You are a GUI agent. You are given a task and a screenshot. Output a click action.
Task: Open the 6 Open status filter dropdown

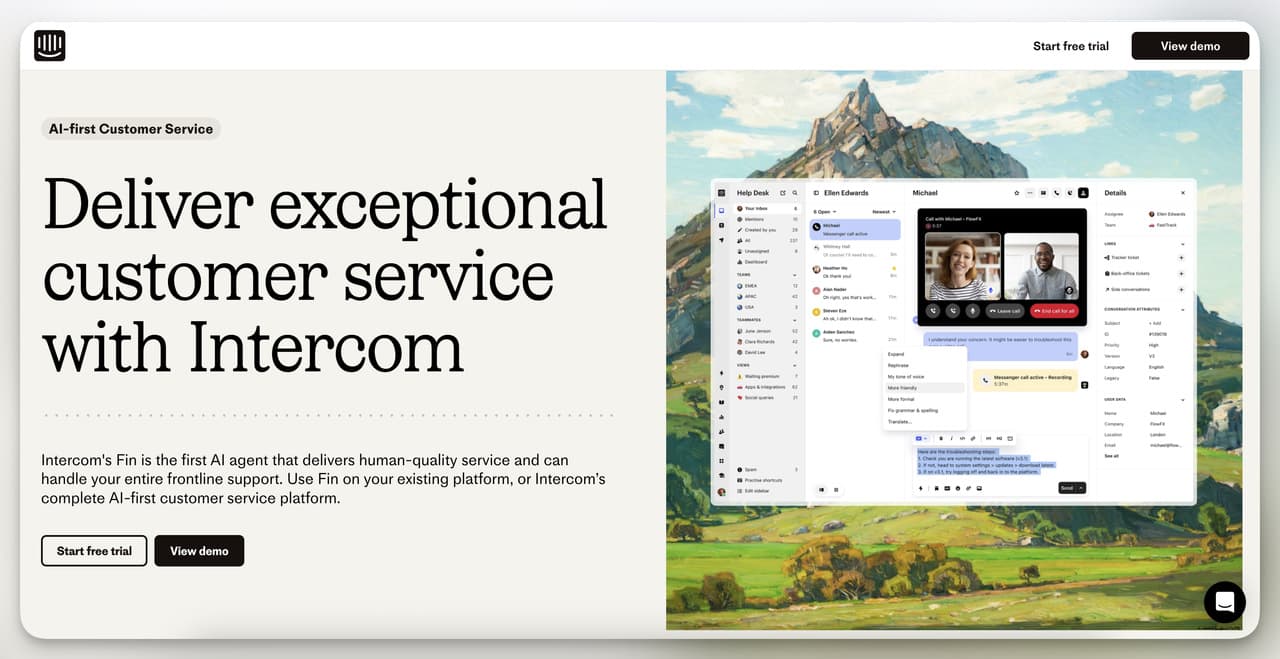tap(825, 212)
